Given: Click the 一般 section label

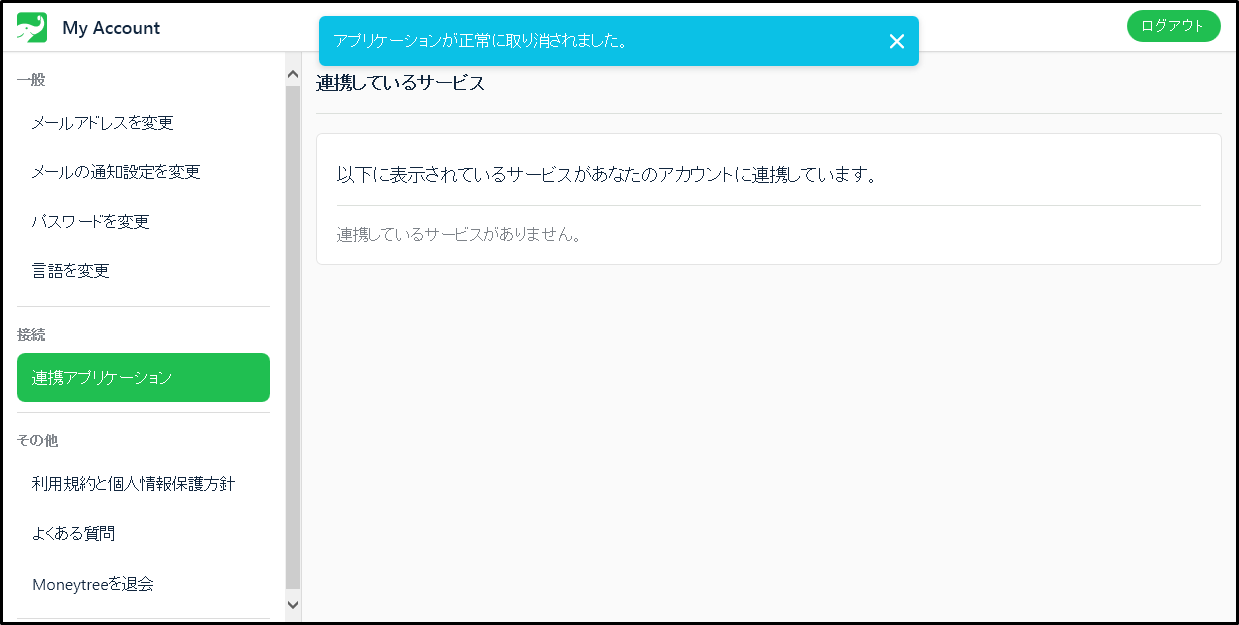Looking at the screenshot, I should click(31, 80).
